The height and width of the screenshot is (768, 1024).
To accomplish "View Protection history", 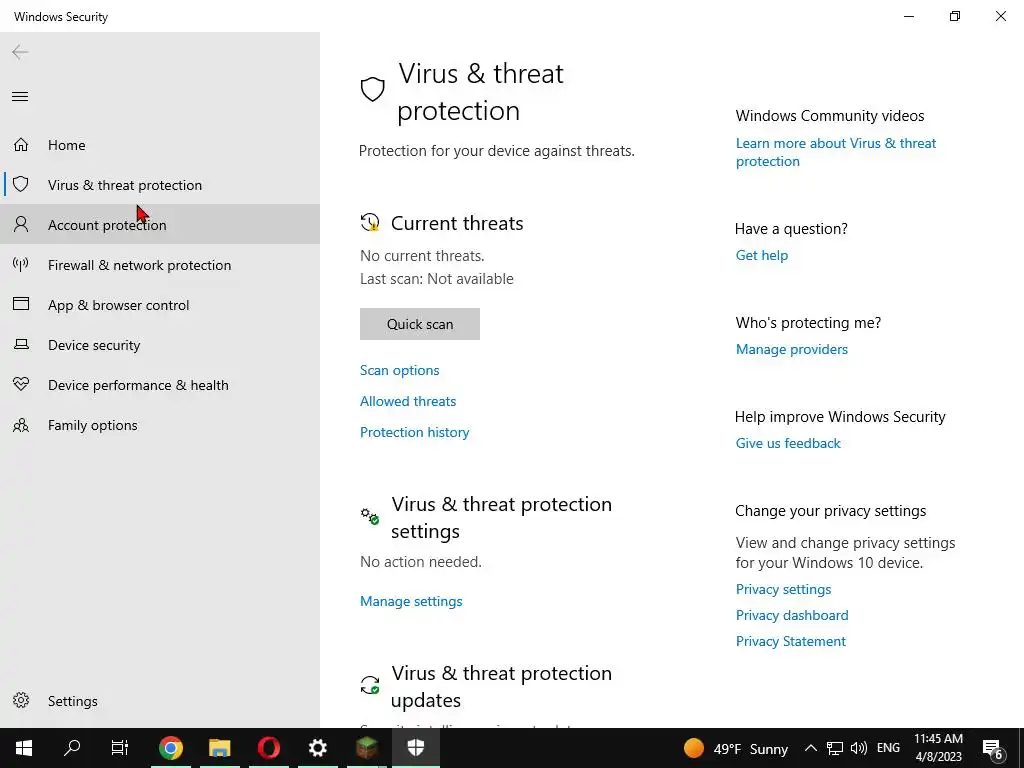I will [x=415, y=432].
